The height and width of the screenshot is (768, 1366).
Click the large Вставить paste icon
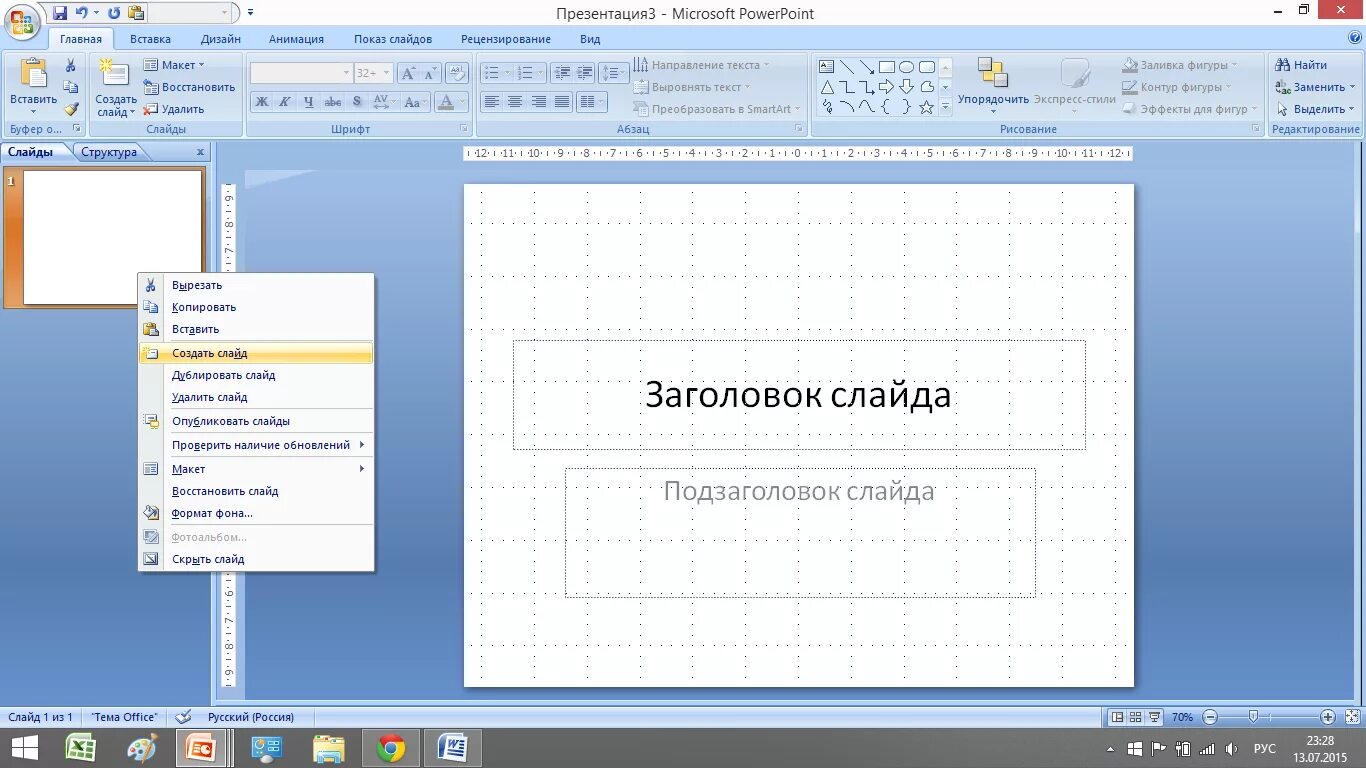click(33, 74)
